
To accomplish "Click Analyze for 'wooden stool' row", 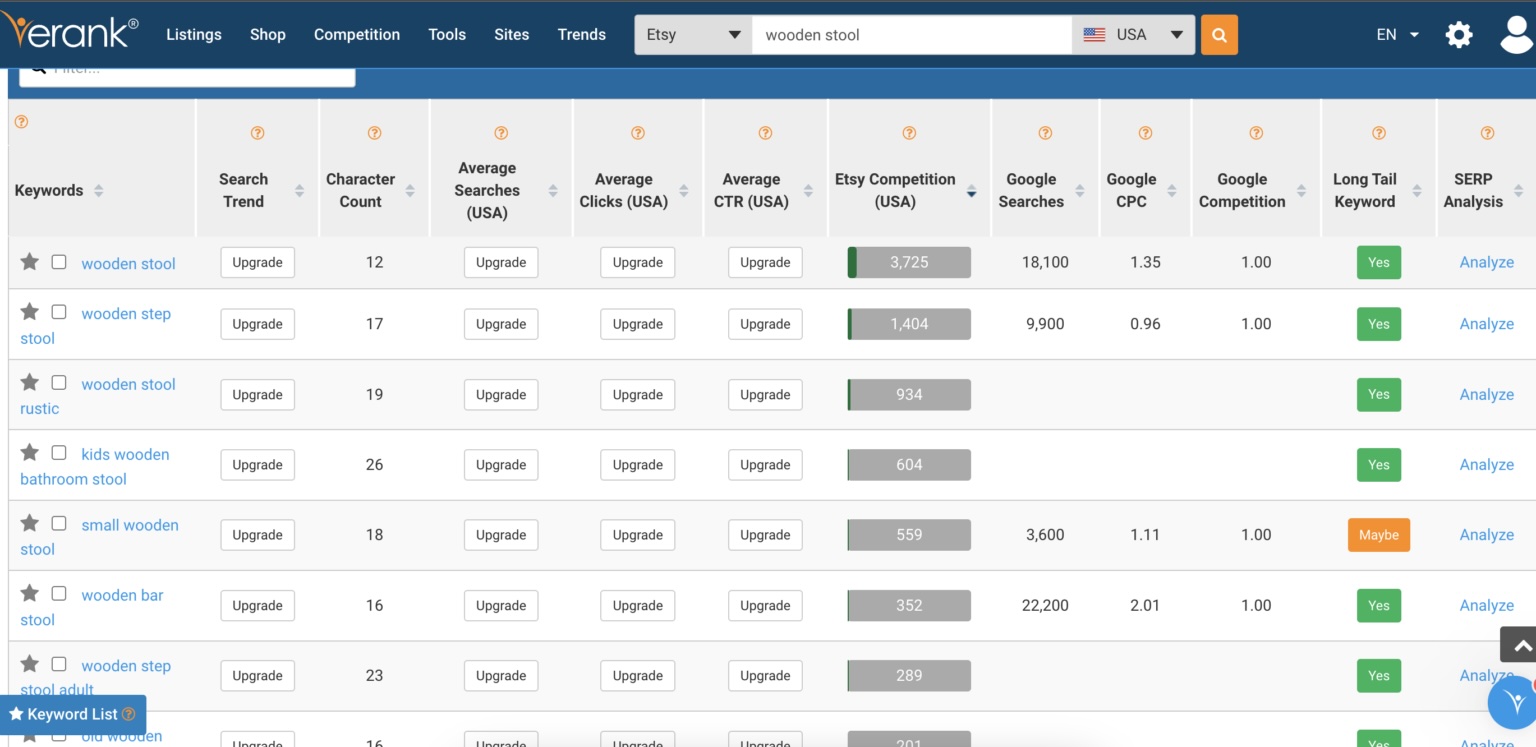I will tap(1487, 262).
